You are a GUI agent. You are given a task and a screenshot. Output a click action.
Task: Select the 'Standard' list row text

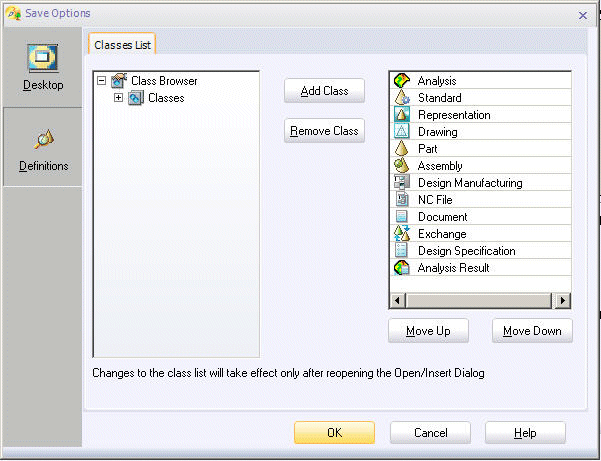tap(440, 98)
